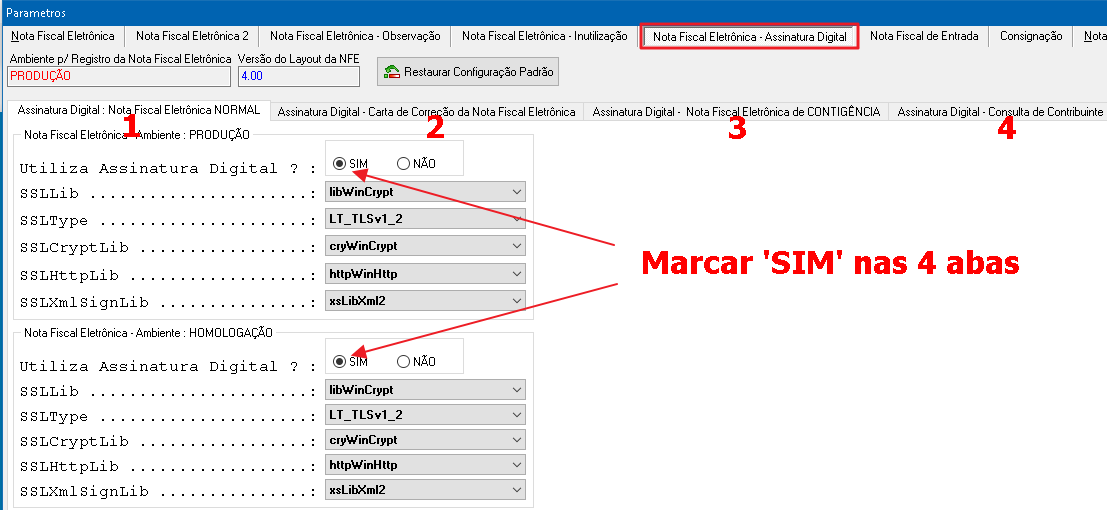Image resolution: width=1107 pixels, height=510 pixels.
Task: Open Carta de Correção sub-tab
Action: click(426, 112)
